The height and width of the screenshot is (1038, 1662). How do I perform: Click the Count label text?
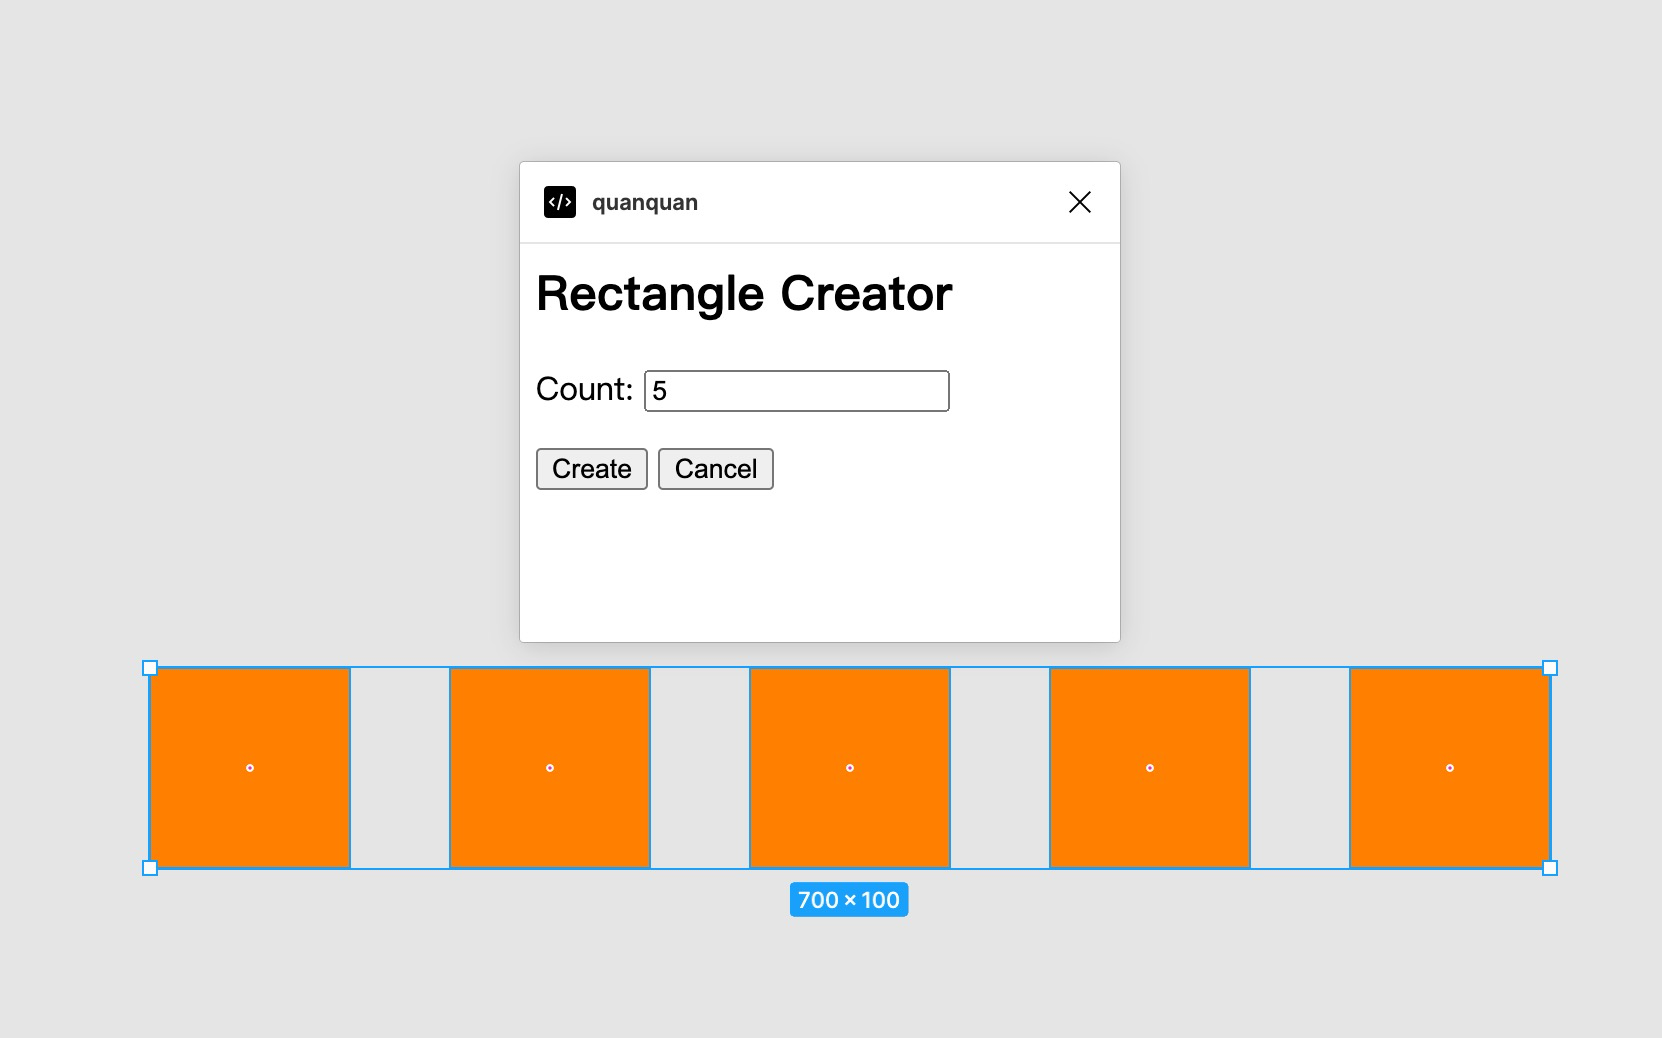(x=584, y=389)
